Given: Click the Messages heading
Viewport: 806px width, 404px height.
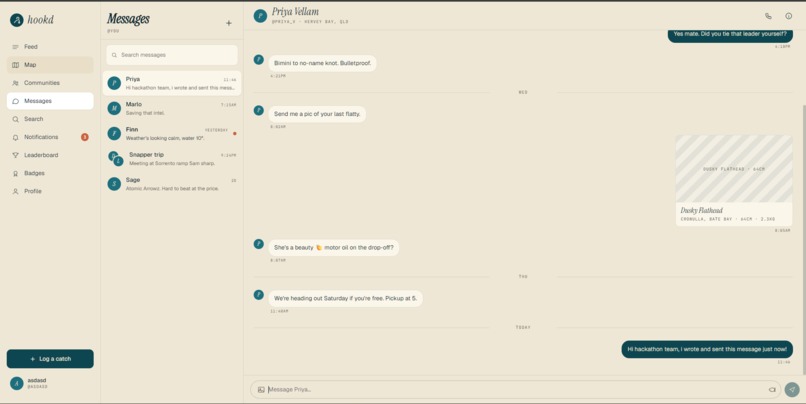Looking at the screenshot, I should [x=128, y=19].
